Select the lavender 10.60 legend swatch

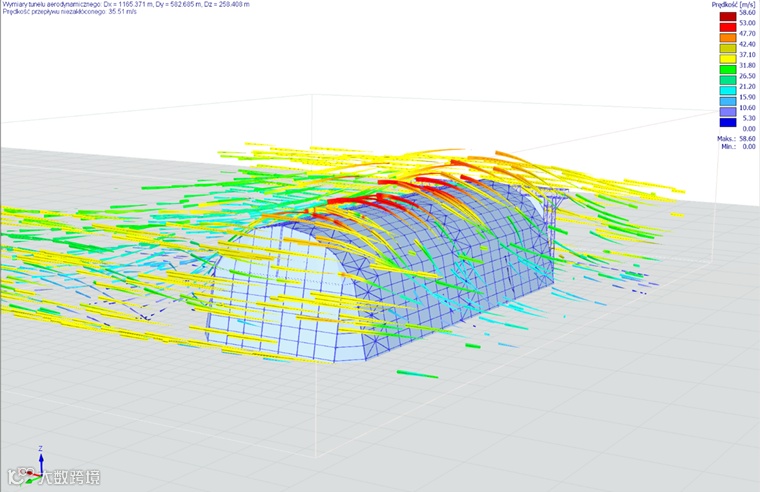pos(728,112)
